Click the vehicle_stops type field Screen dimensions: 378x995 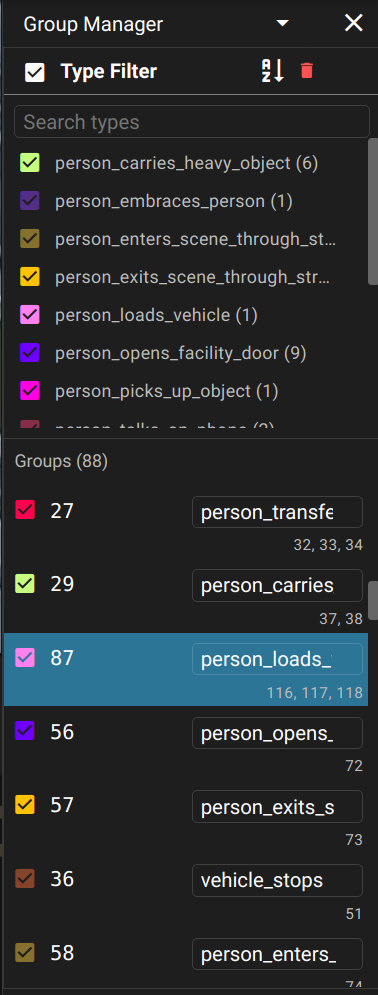coord(277,880)
